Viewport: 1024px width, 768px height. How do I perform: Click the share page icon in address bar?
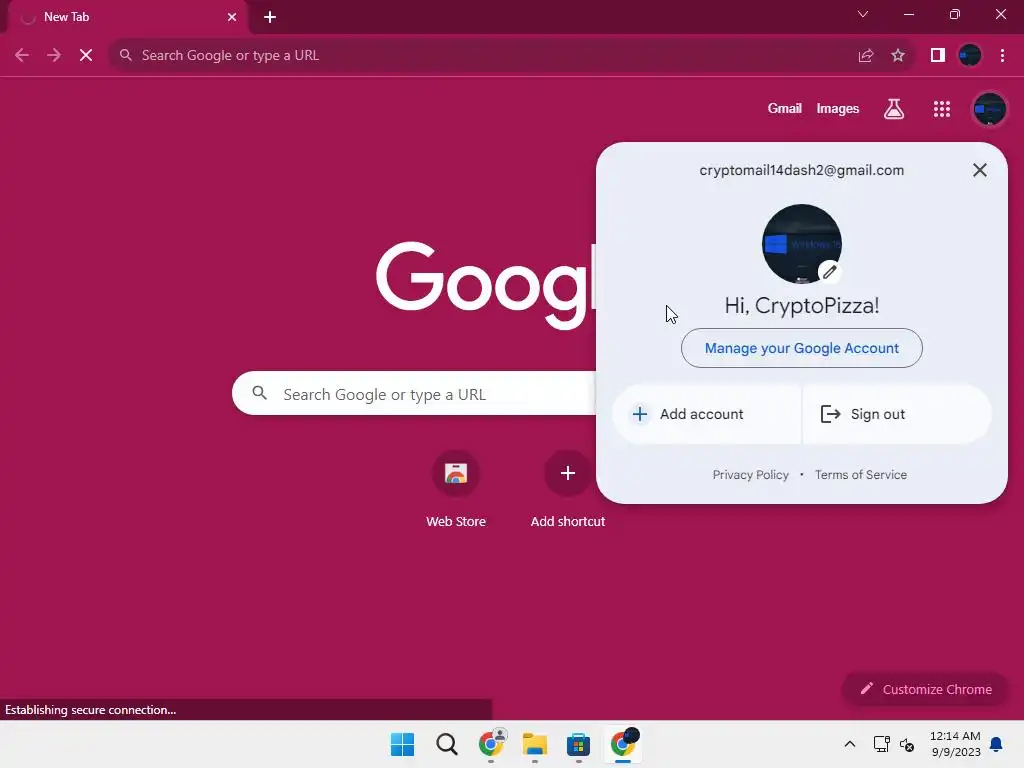[866, 56]
